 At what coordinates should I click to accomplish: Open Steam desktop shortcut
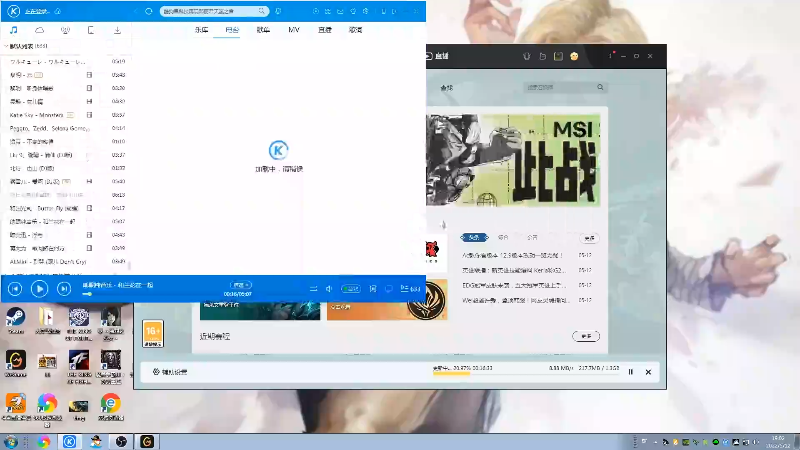(15, 321)
